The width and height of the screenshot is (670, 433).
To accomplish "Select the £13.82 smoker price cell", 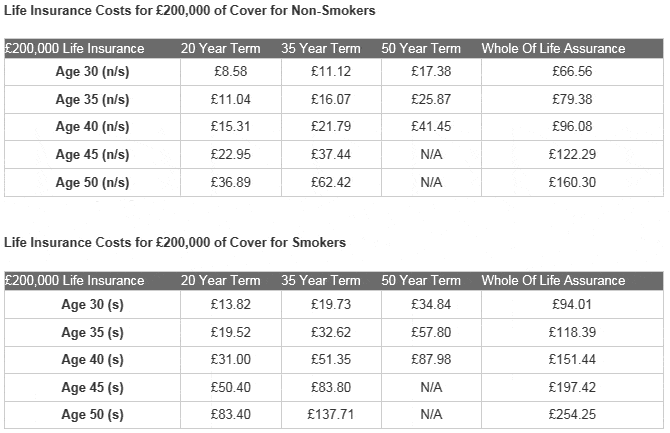I will click(x=231, y=304).
